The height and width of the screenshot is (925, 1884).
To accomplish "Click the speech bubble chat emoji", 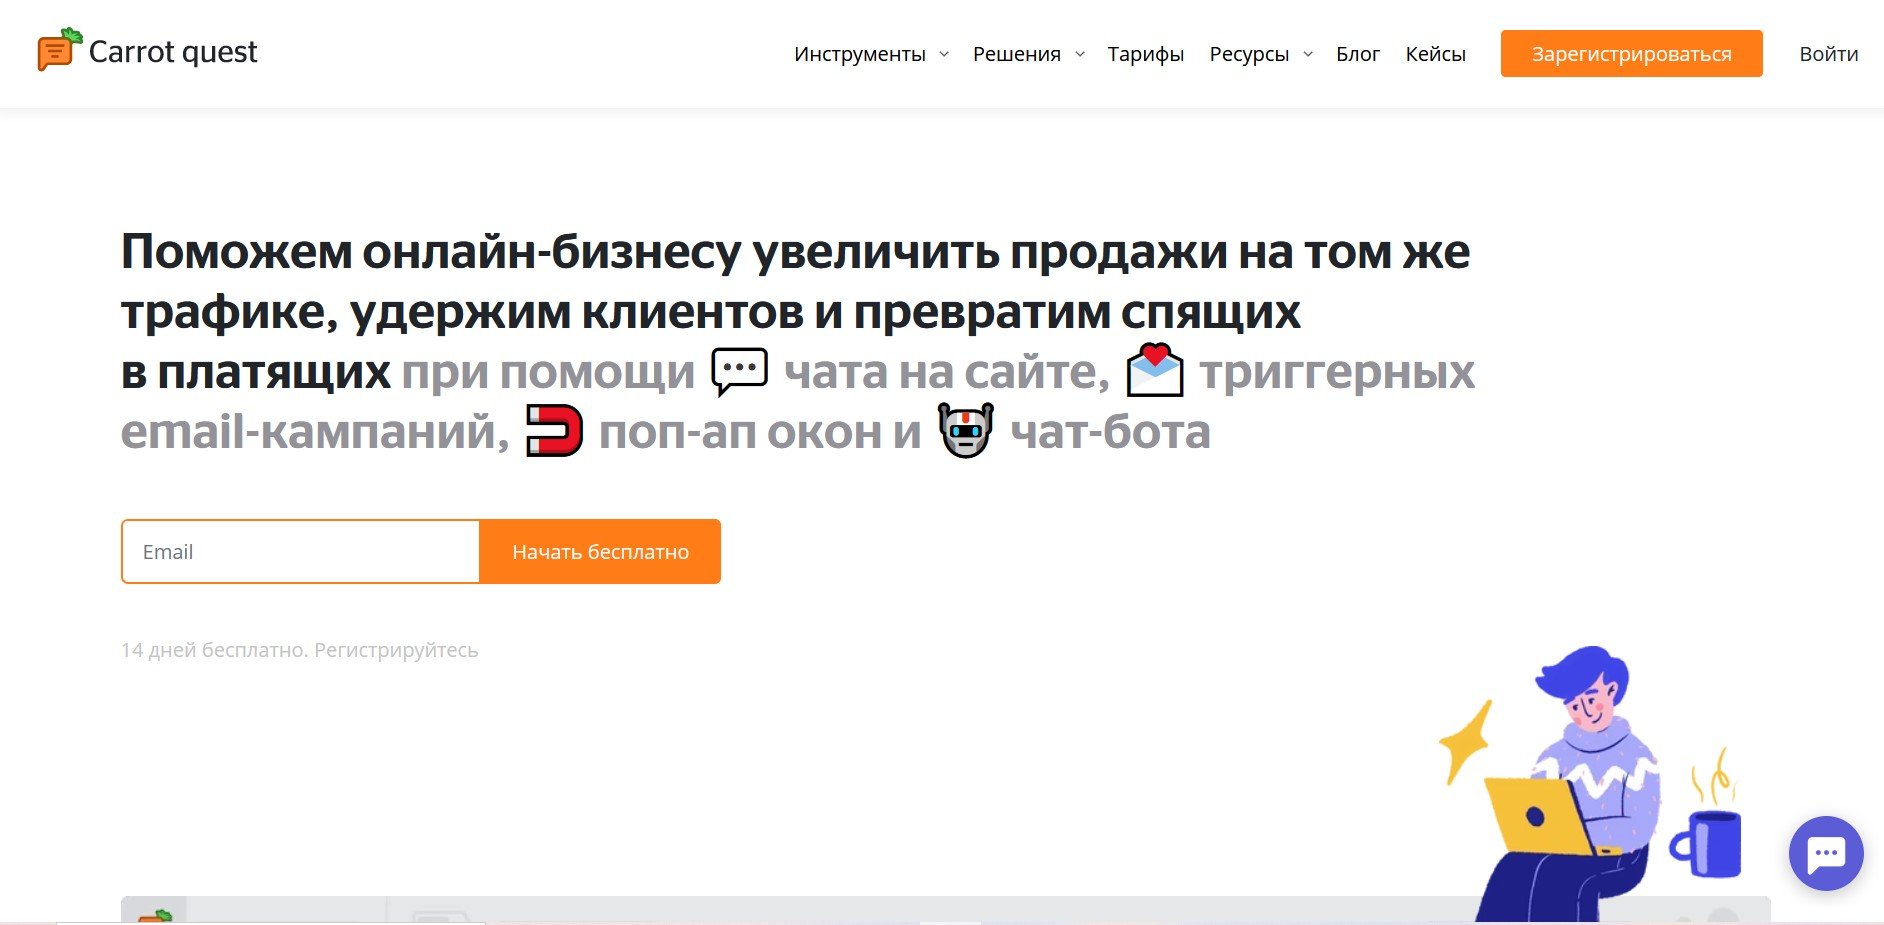I will coord(739,372).
